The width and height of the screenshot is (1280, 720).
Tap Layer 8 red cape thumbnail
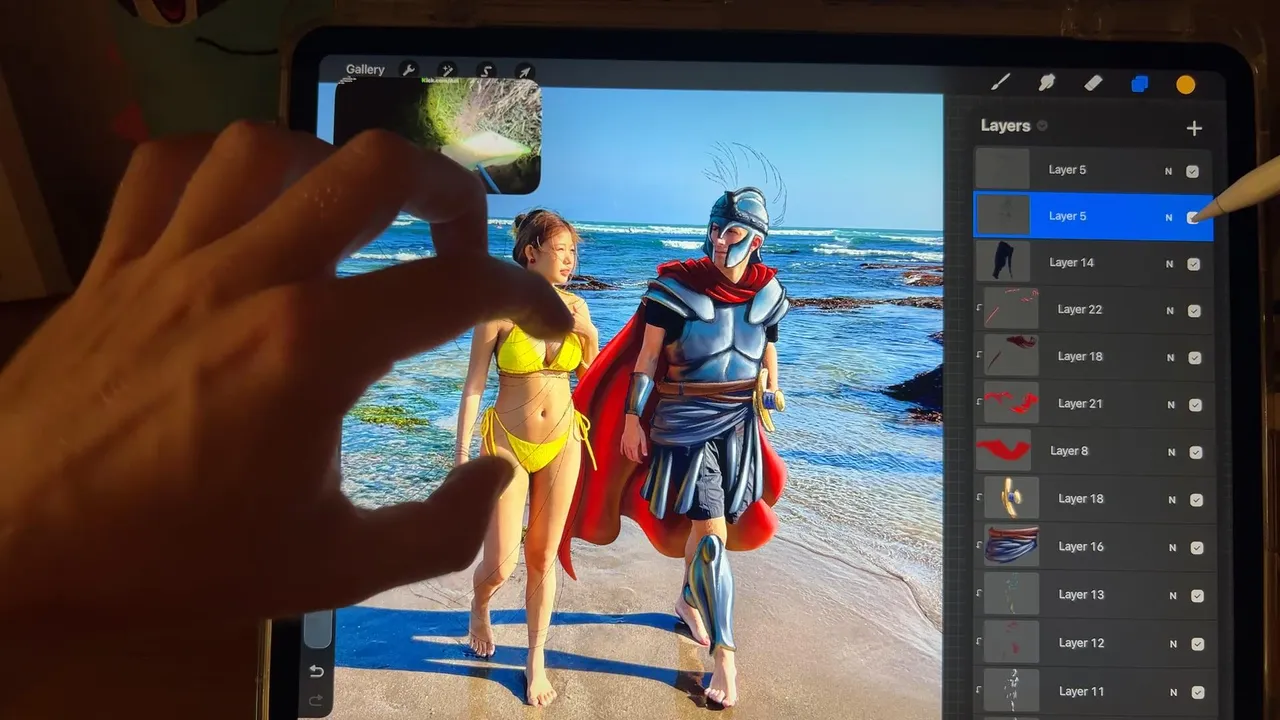click(1004, 450)
